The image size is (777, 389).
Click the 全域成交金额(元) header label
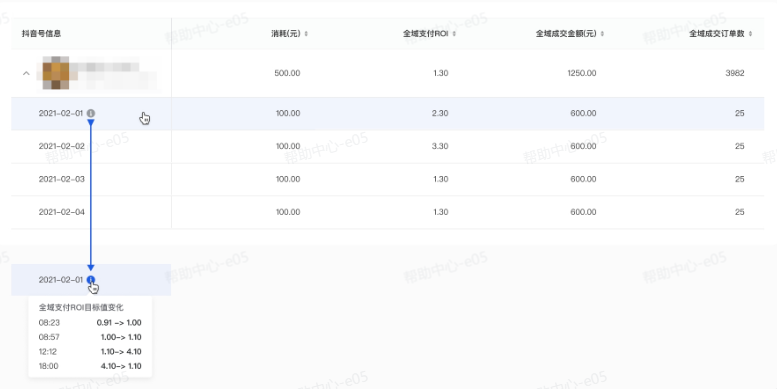click(x=566, y=34)
